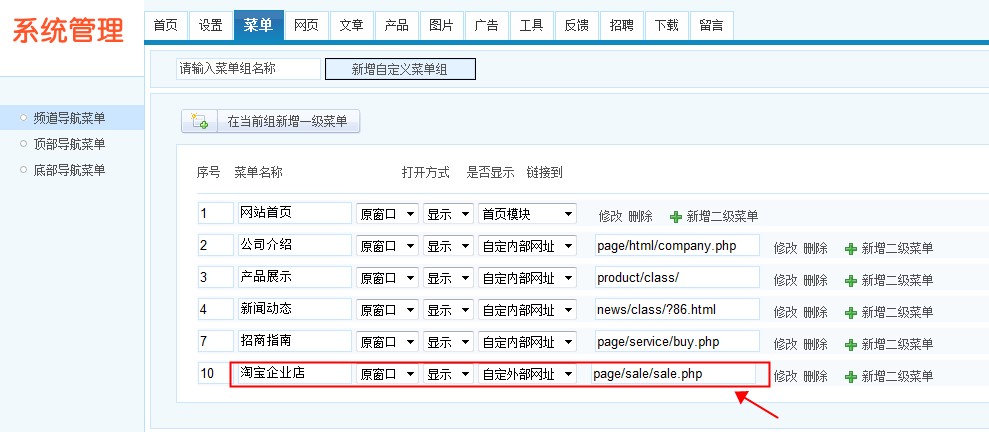Click 删除 link in 新闻动态 row
Screen dimensions: 989x432
click(x=815, y=311)
